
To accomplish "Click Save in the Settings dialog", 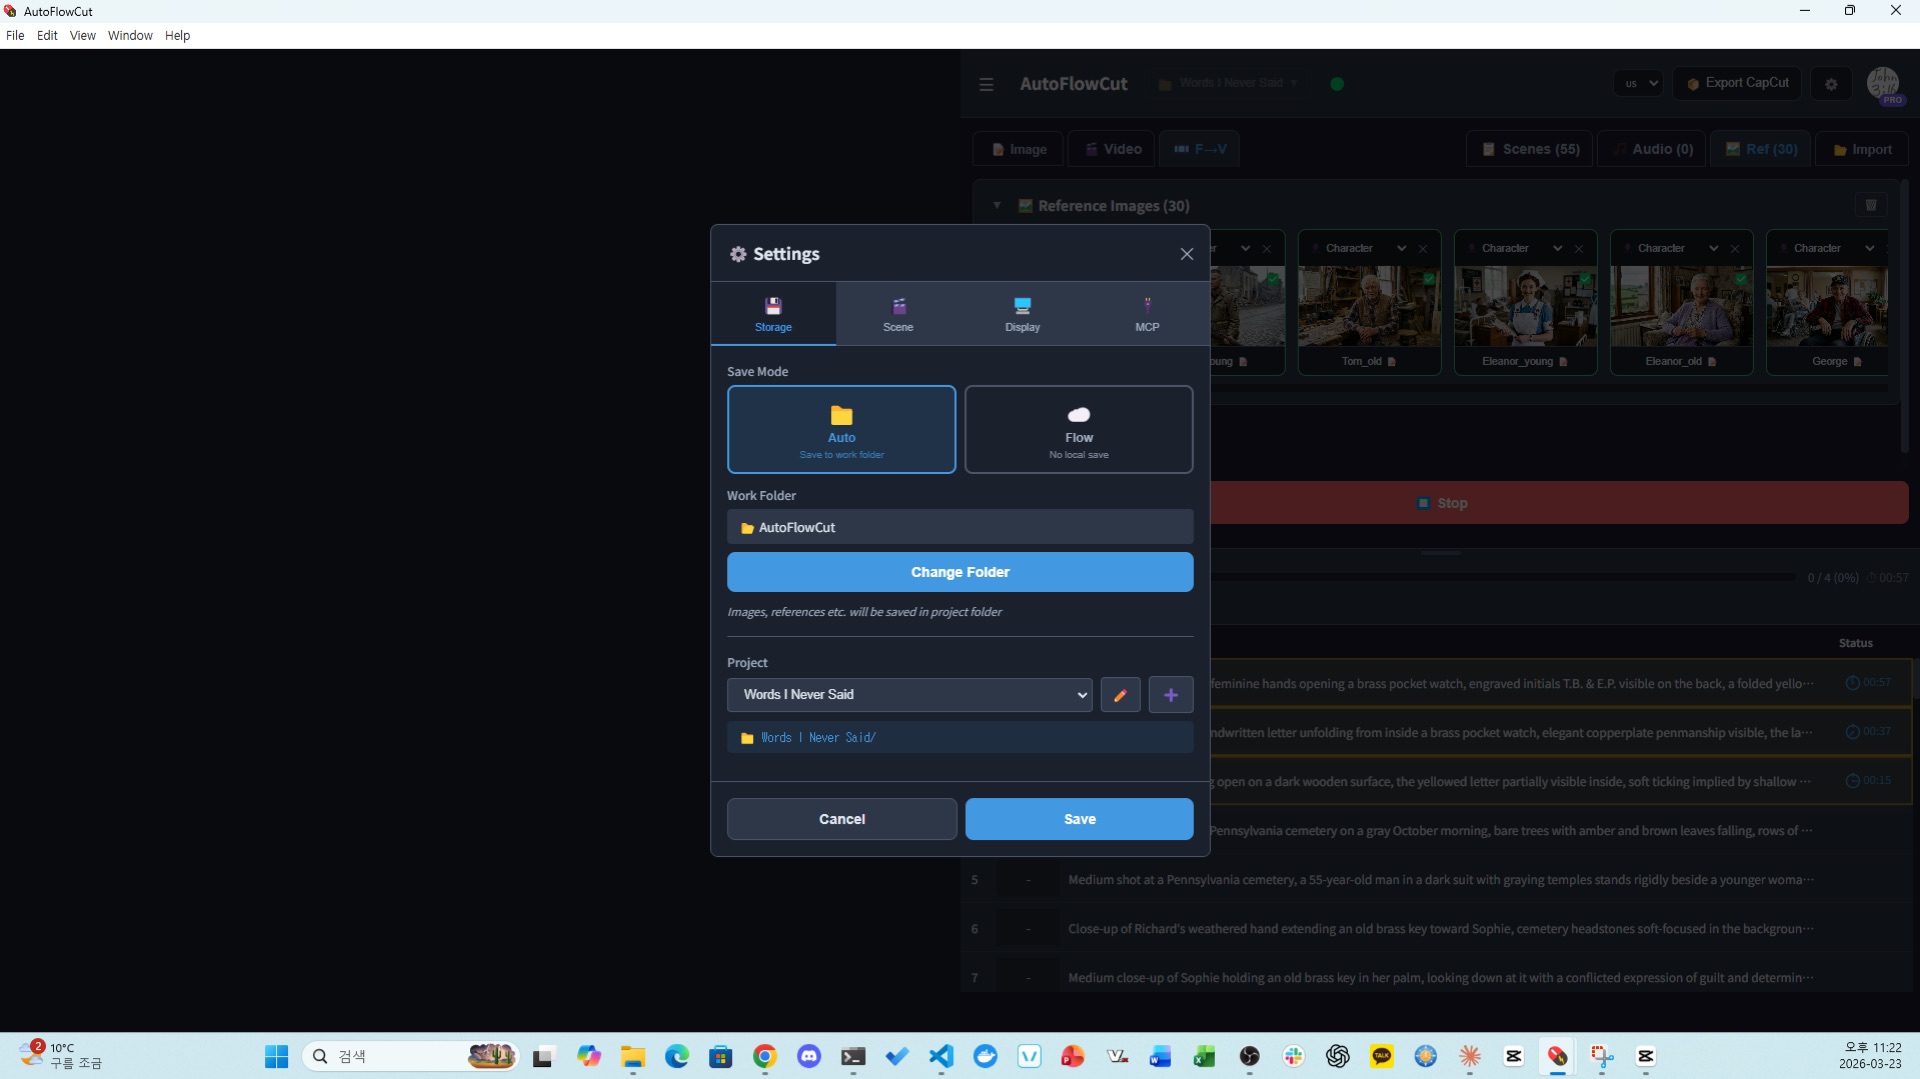I will coord(1079,819).
